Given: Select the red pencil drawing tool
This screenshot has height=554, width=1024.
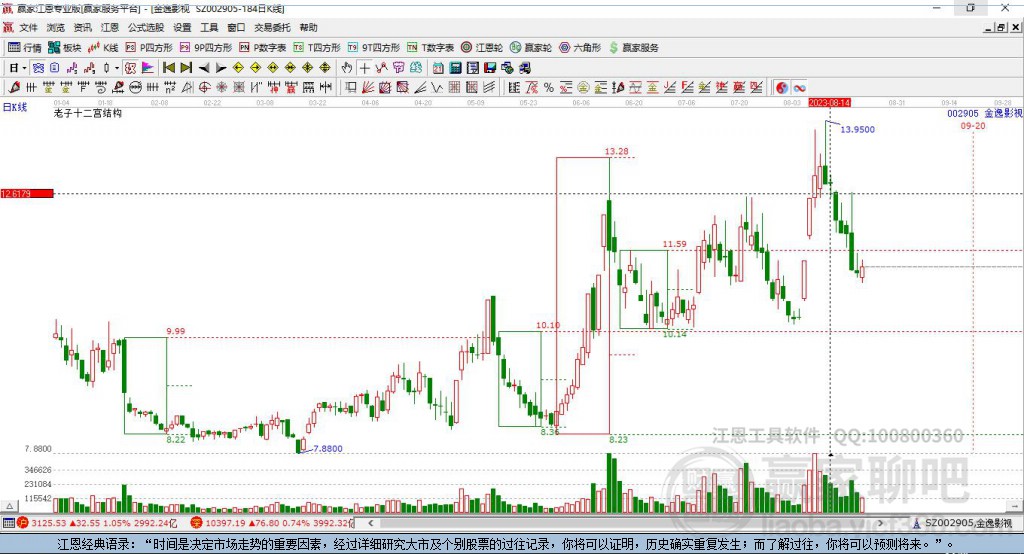Looking at the screenshot, I should 14,88.
